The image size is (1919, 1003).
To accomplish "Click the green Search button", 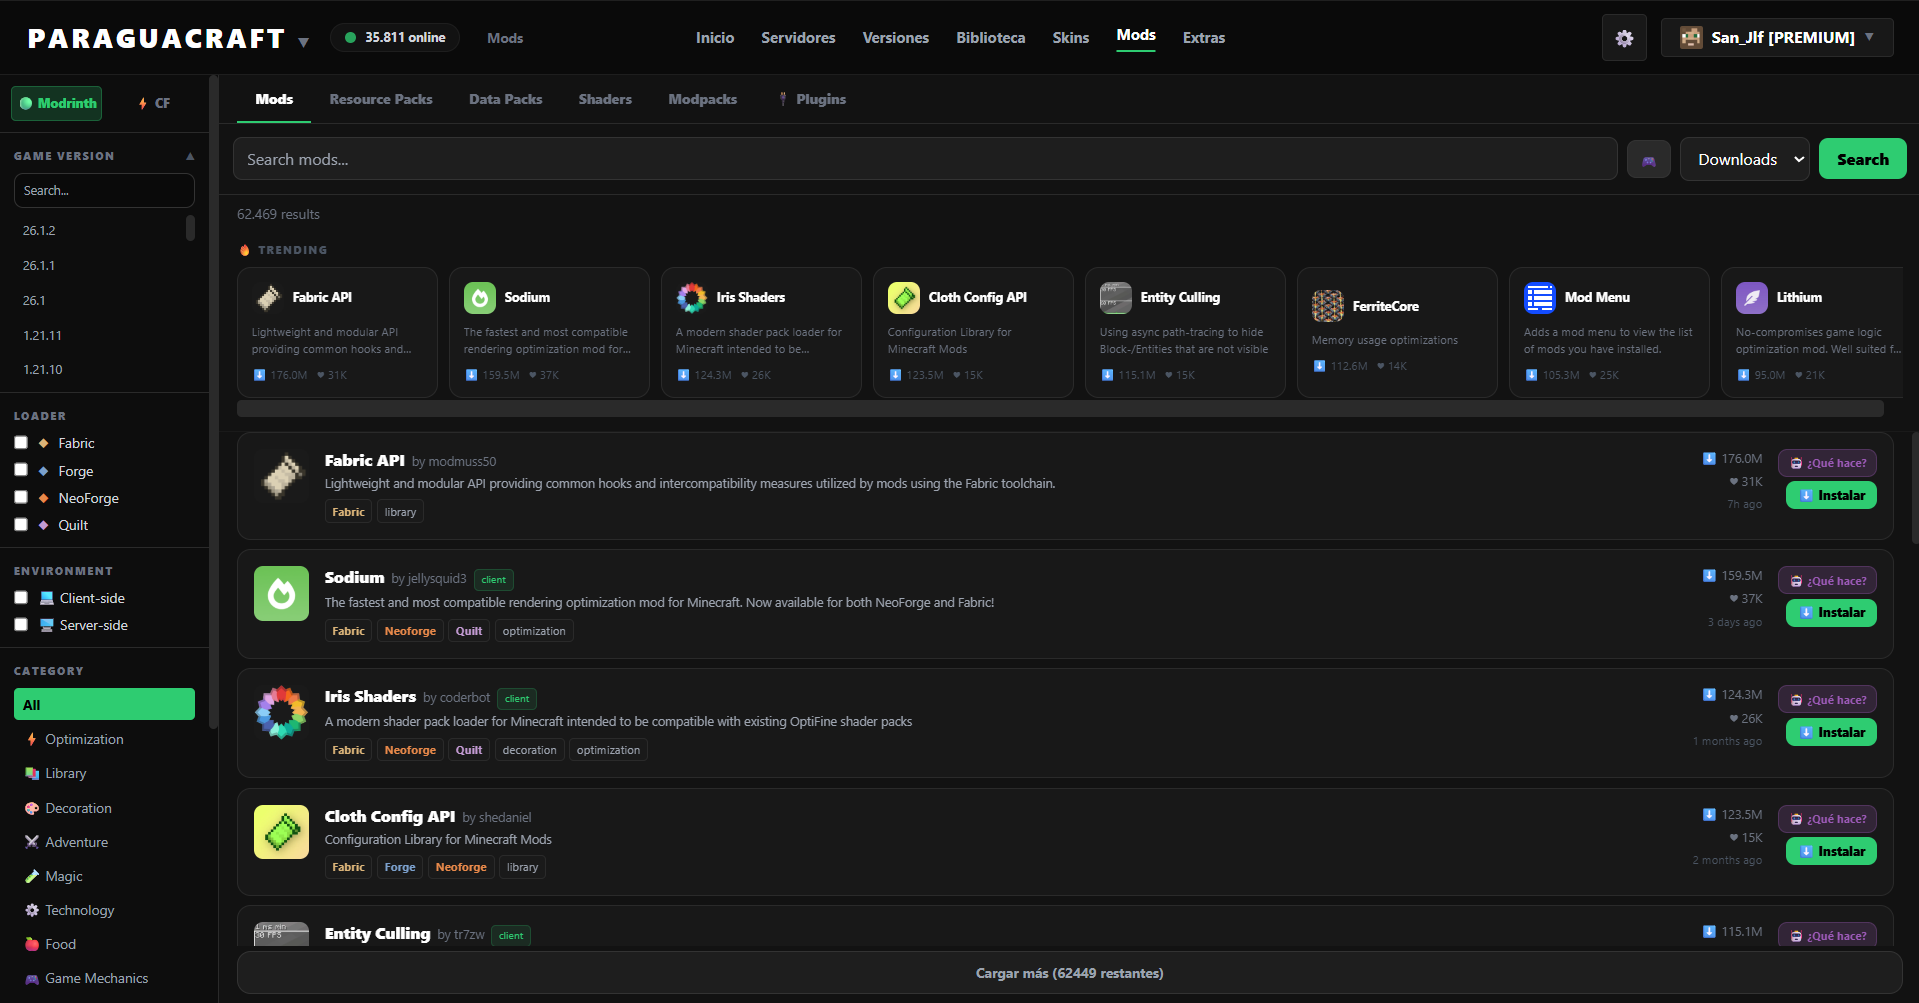I will click(x=1863, y=159).
